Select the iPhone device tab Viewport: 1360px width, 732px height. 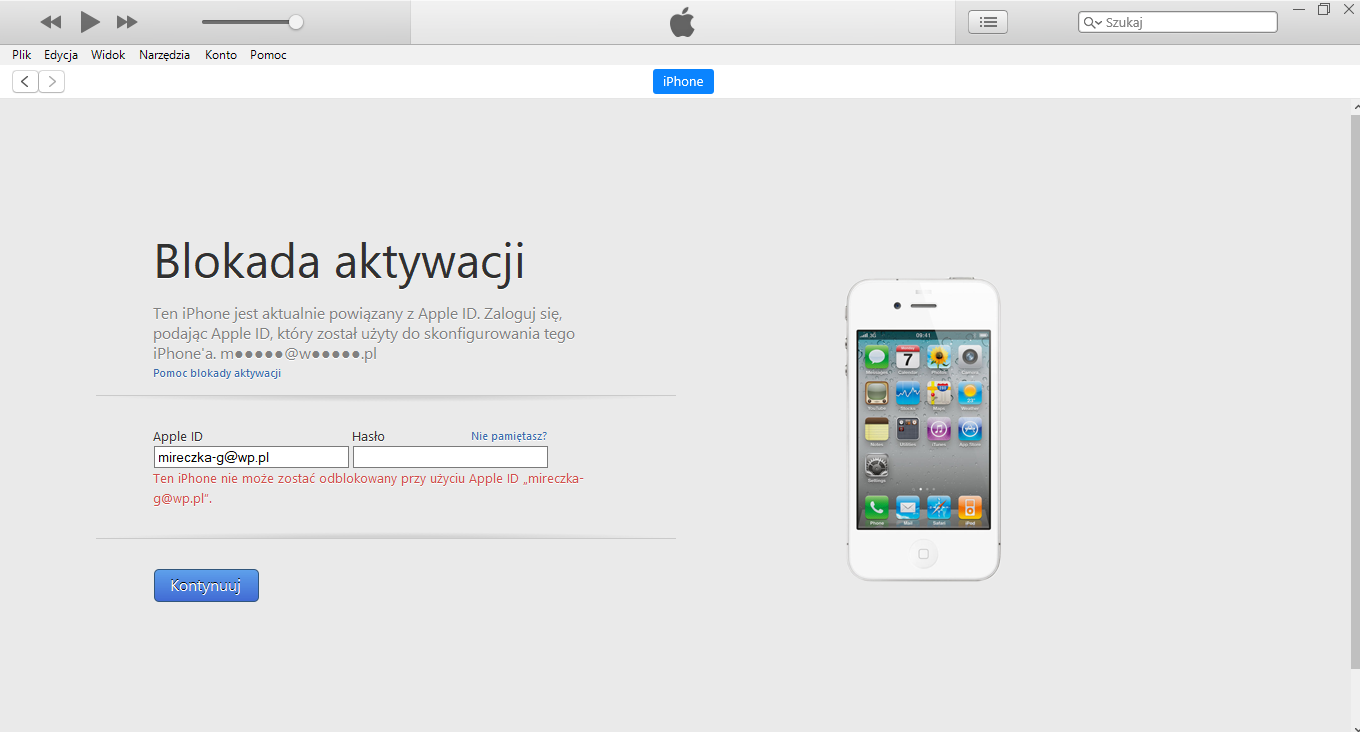pyautogui.click(x=683, y=82)
